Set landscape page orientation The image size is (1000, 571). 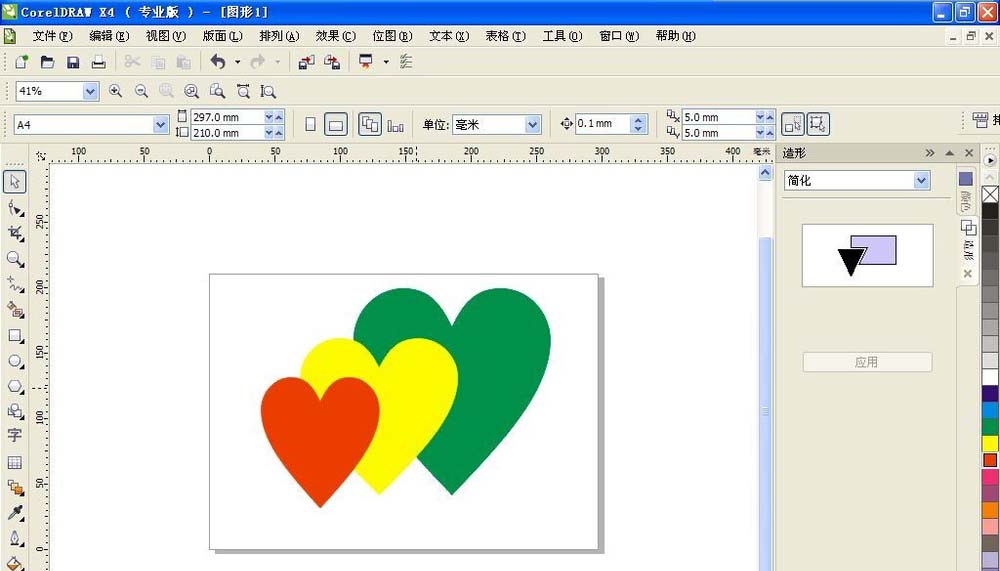tap(335, 124)
